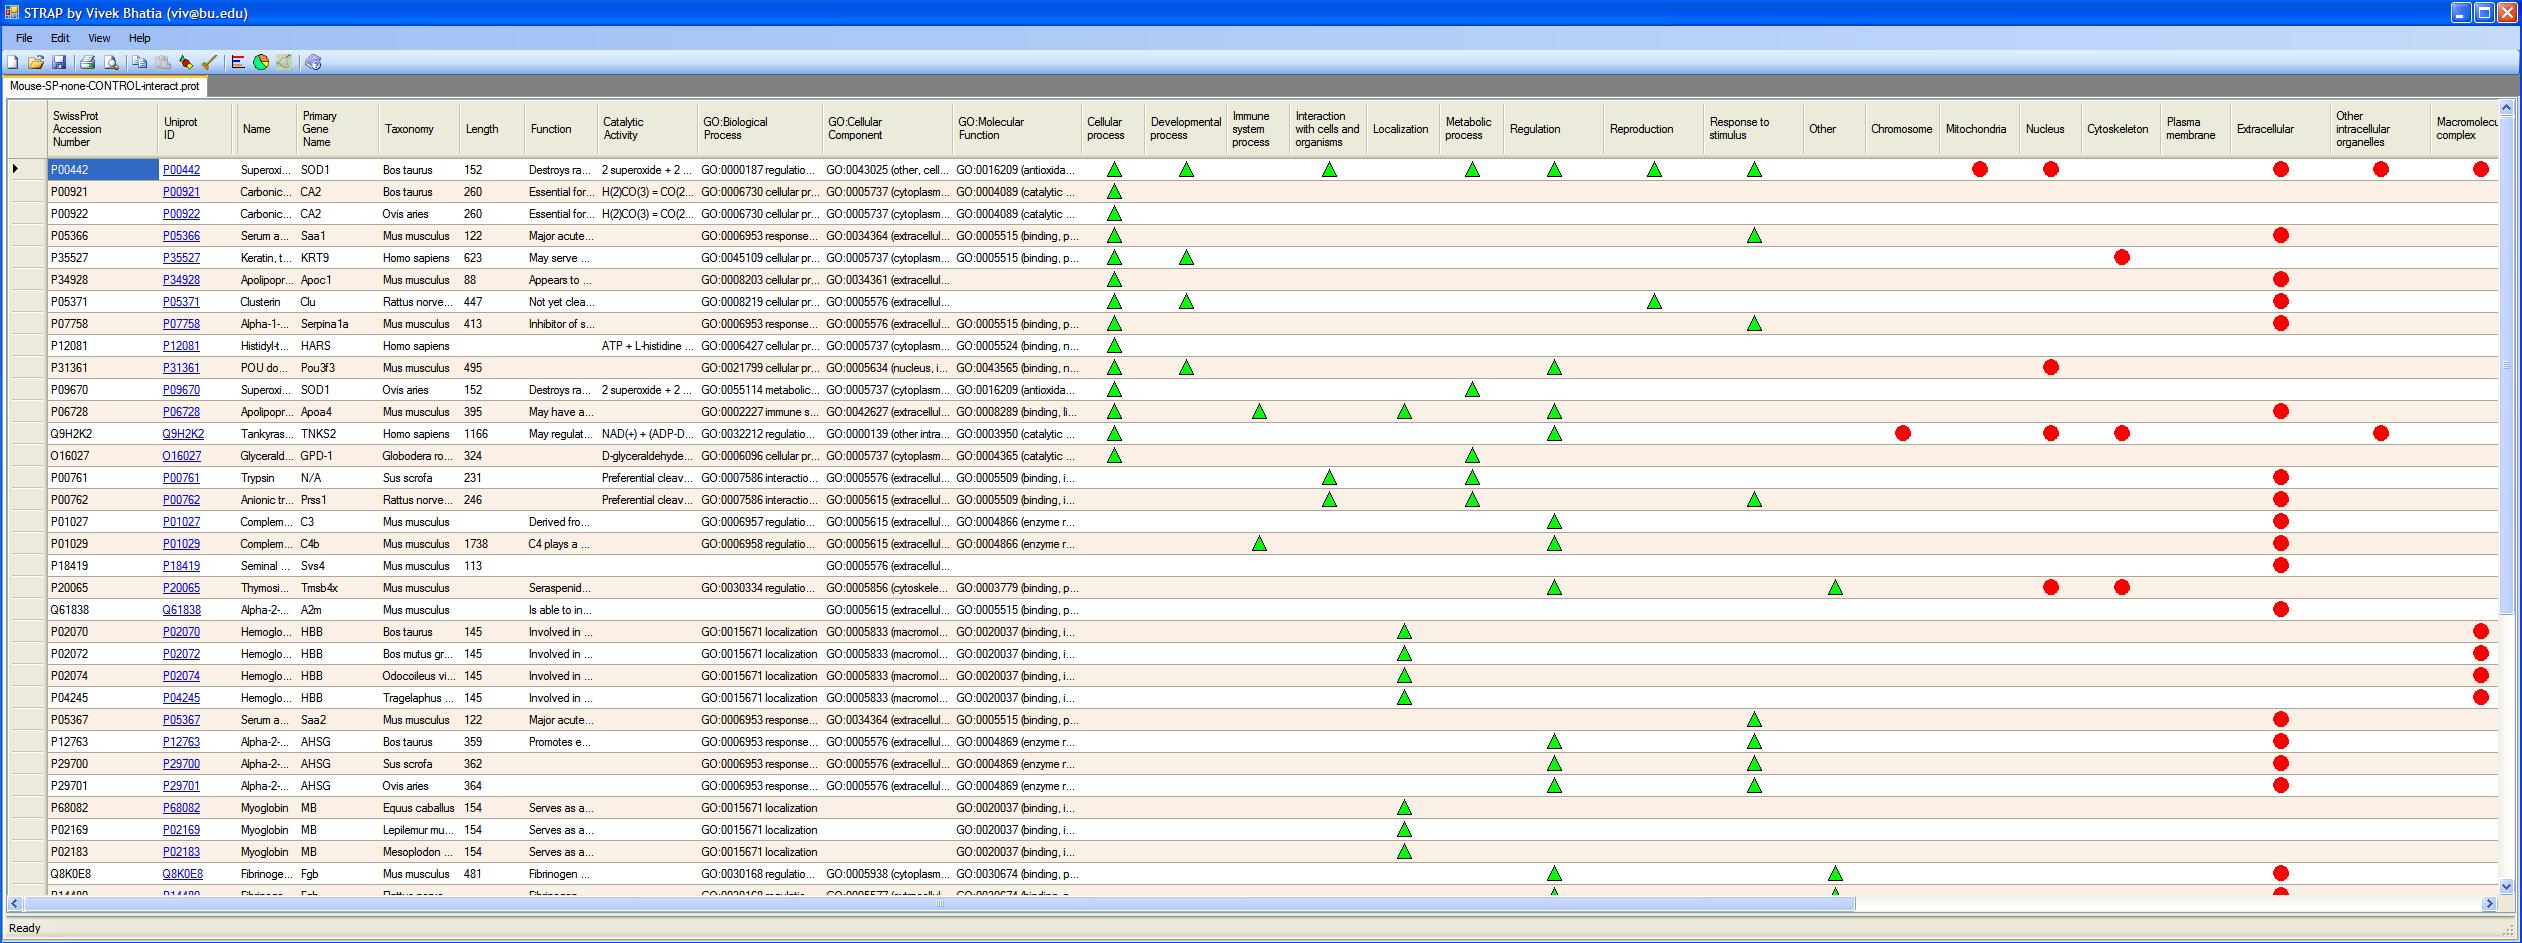Image resolution: width=2522 pixels, height=943 pixels.
Task: Click the green Regulation triangle in P01027 row
Action: [1554, 522]
